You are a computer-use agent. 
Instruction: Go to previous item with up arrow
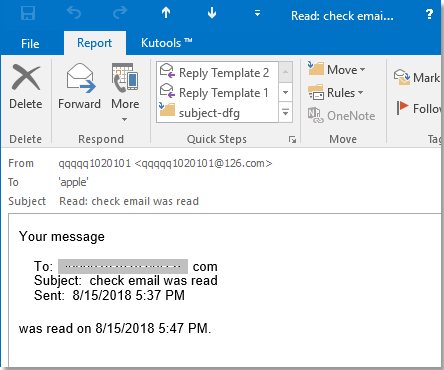click(x=166, y=13)
